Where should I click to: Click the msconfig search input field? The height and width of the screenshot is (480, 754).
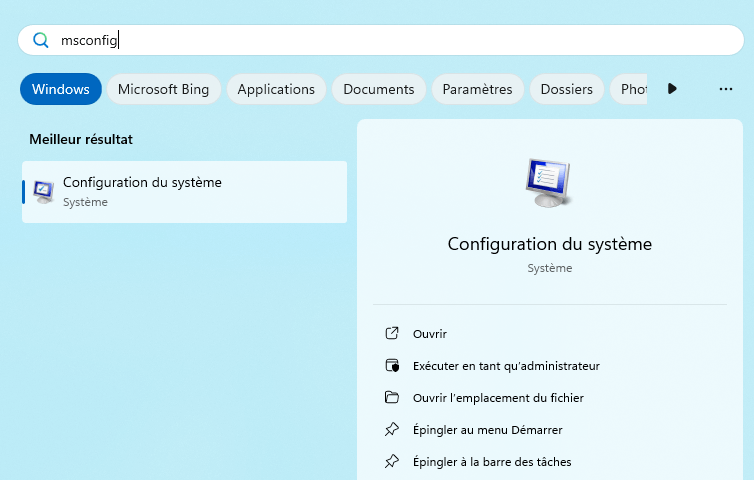[381, 40]
